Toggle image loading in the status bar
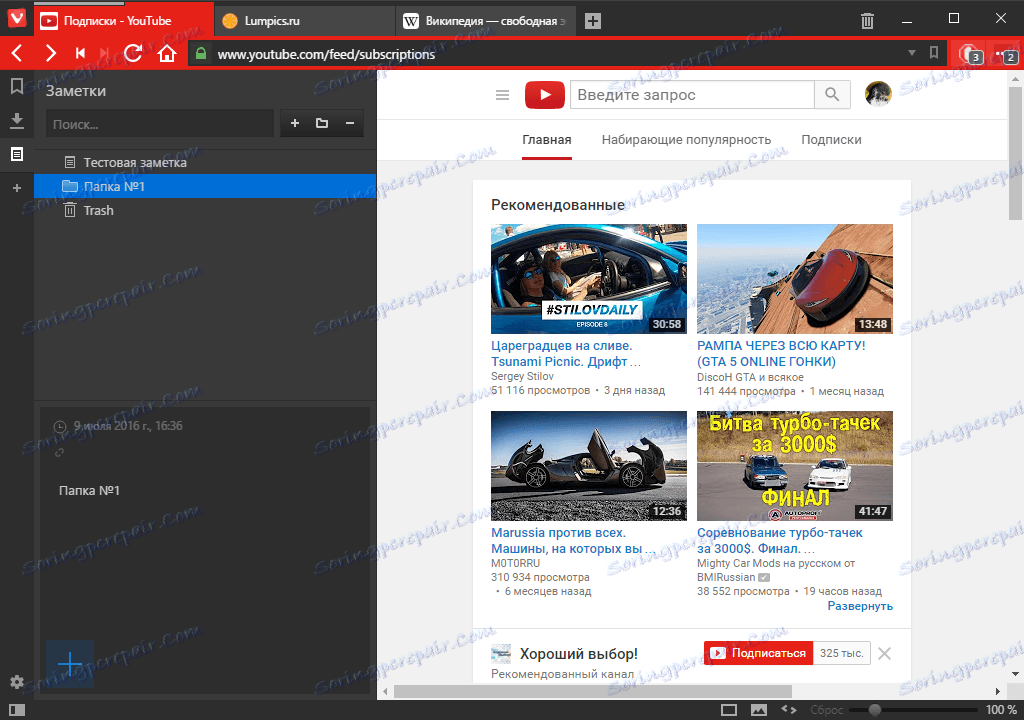Viewport: 1024px width, 720px height. (759, 710)
